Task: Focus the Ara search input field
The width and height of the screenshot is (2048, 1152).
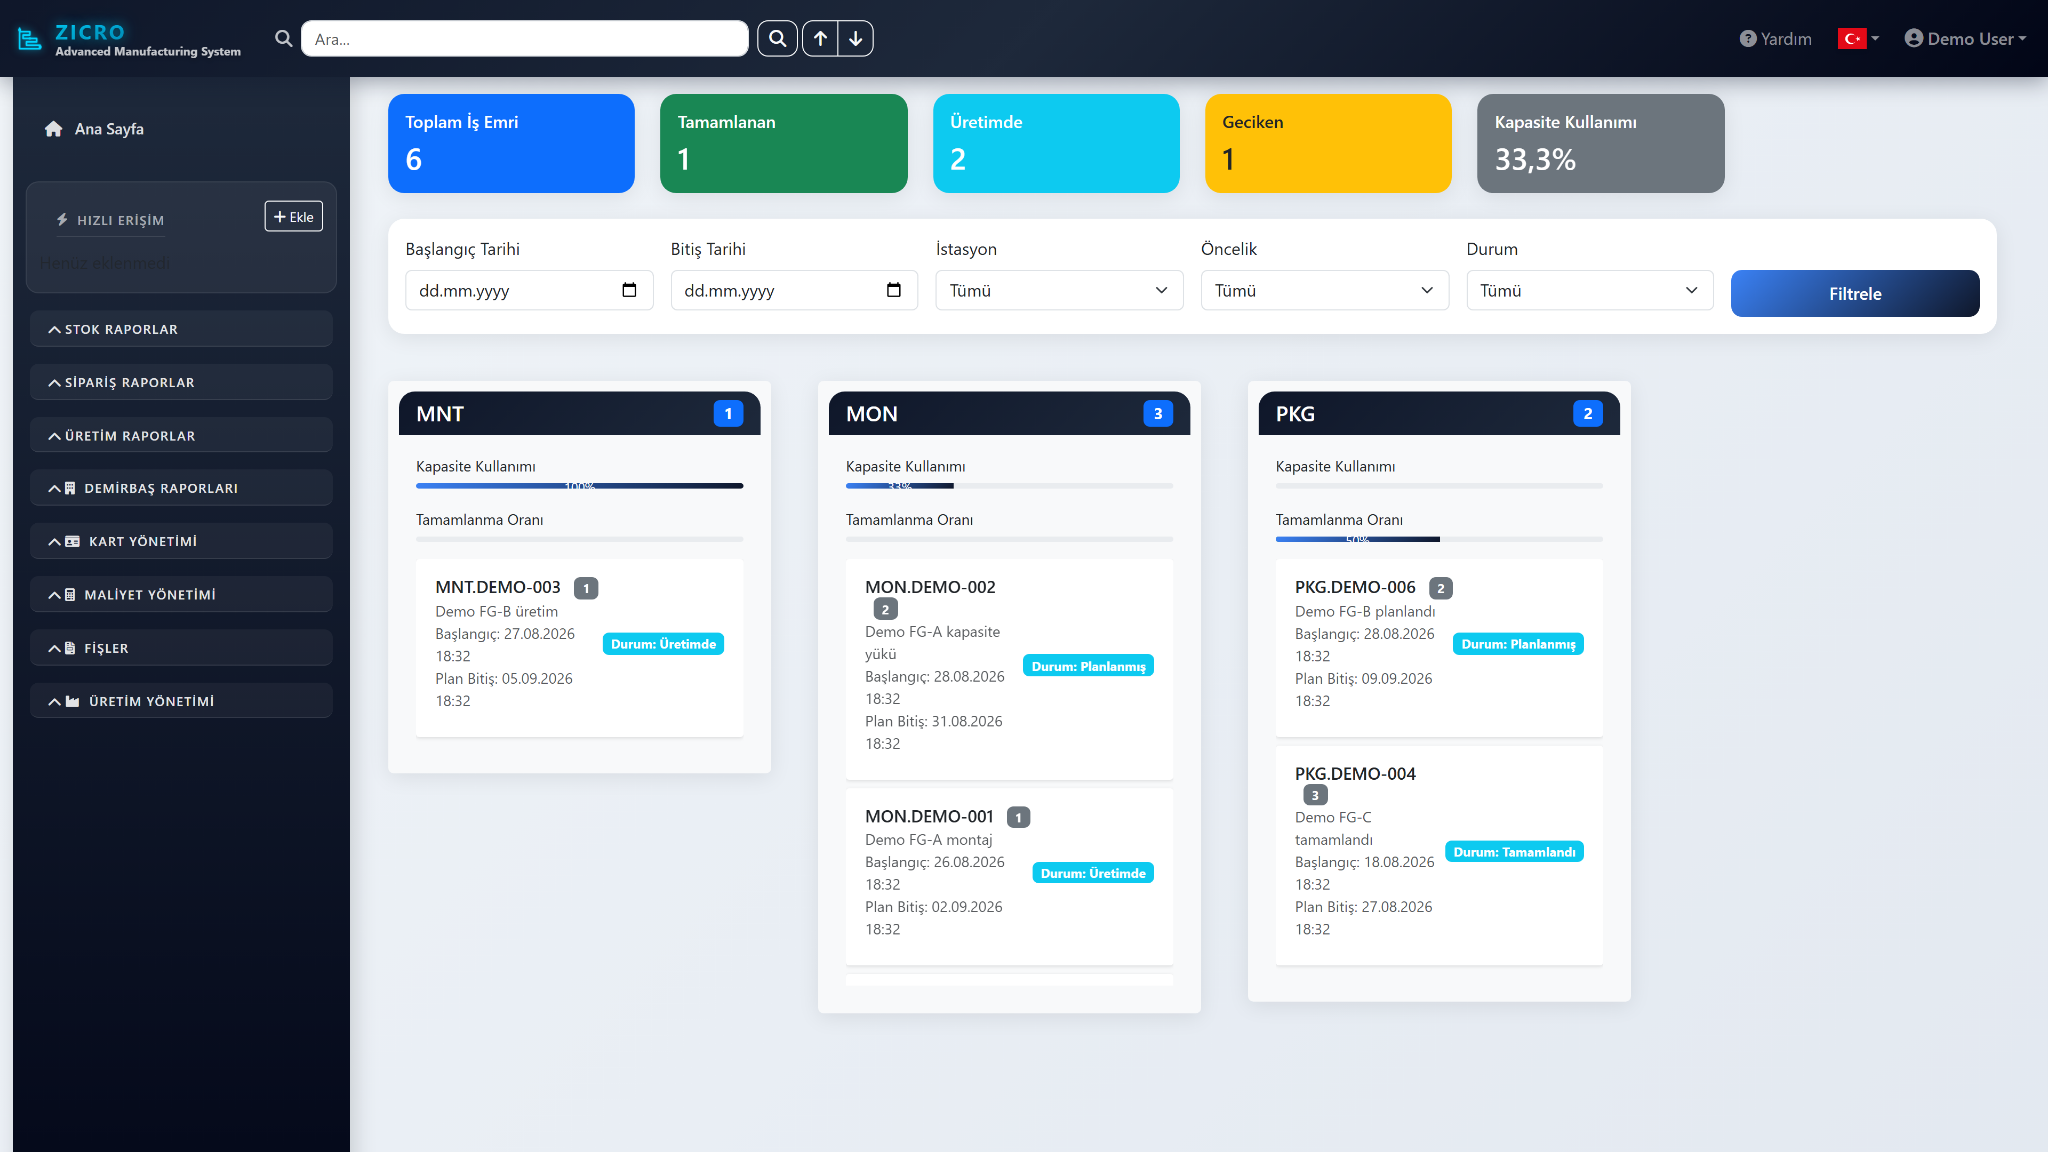Action: (524, 39)
